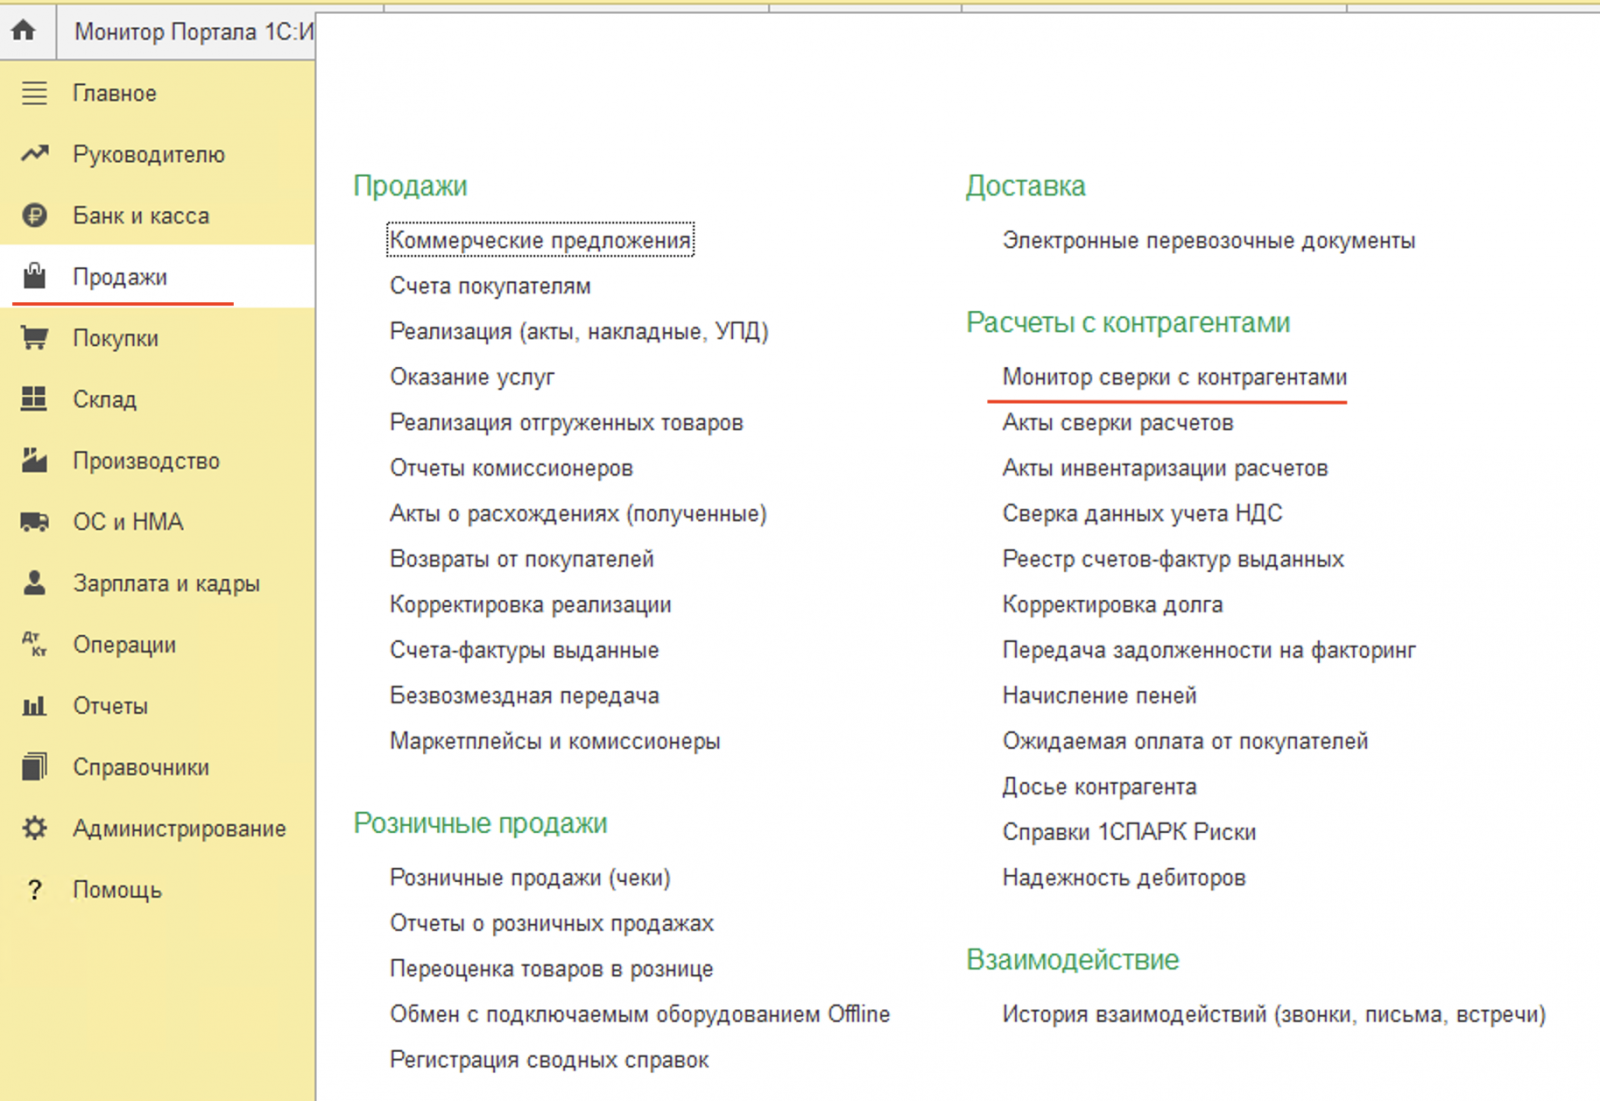The image size is (1600, 1101).
Task: Open Реализация отгруженных товаров
Action: (567, 423)
